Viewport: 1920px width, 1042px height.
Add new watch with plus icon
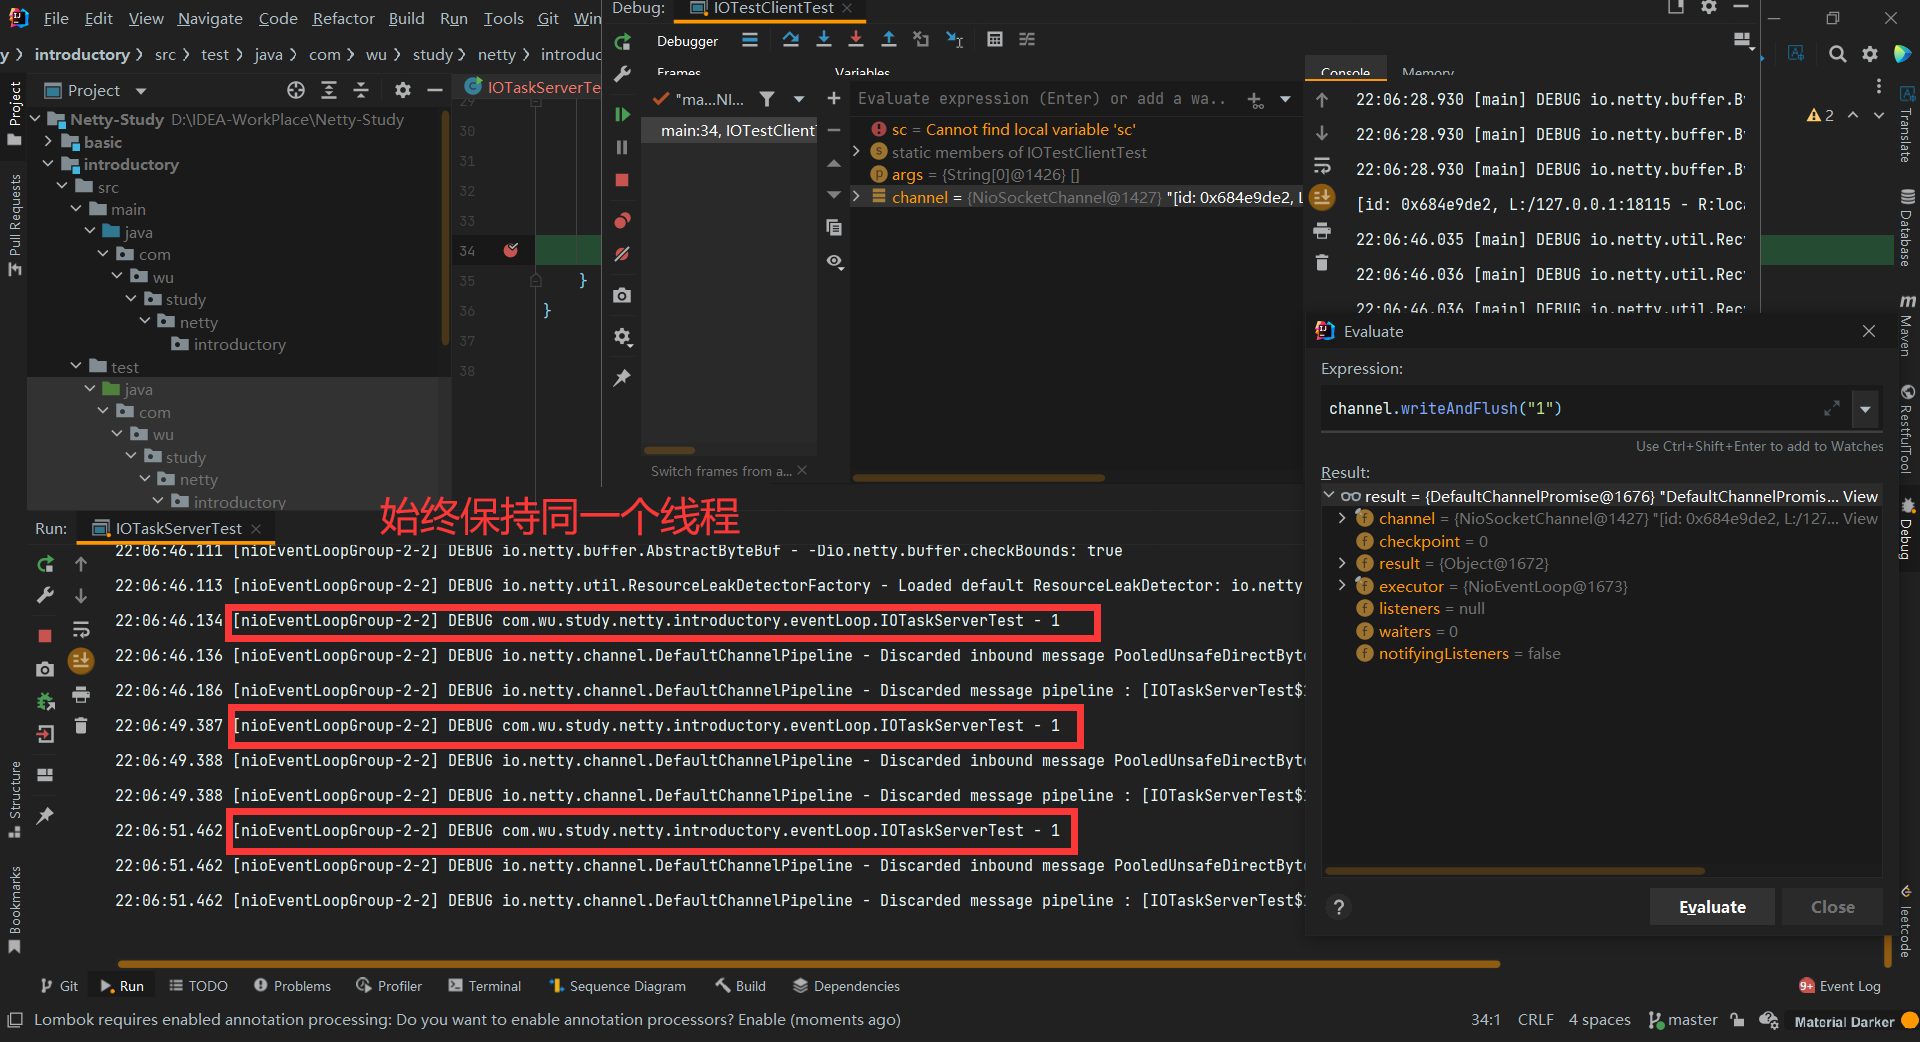pyautogui.click(x=834, y=98)
